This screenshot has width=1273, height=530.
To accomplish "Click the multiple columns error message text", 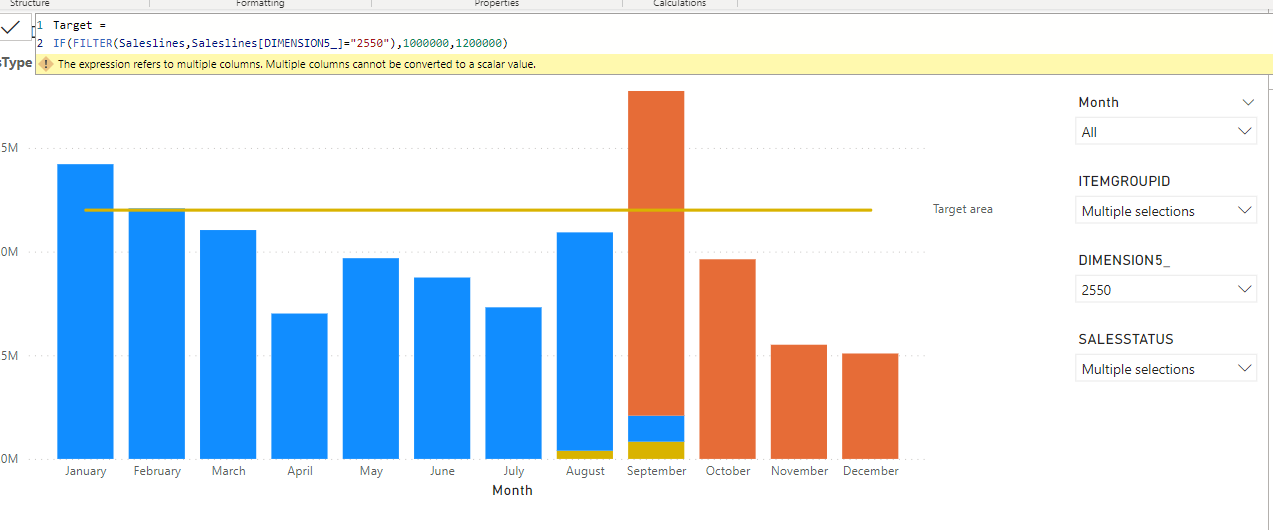I will (297, 64).
